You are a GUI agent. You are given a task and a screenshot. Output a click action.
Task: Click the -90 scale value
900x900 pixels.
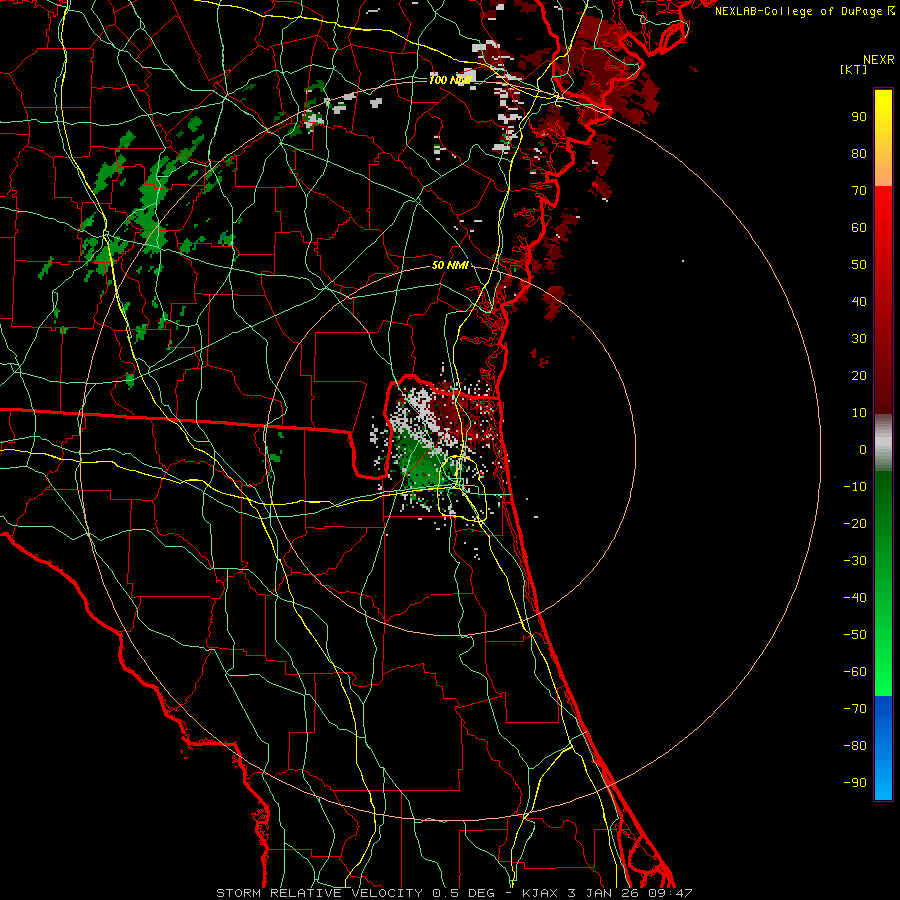pos(855,782)
